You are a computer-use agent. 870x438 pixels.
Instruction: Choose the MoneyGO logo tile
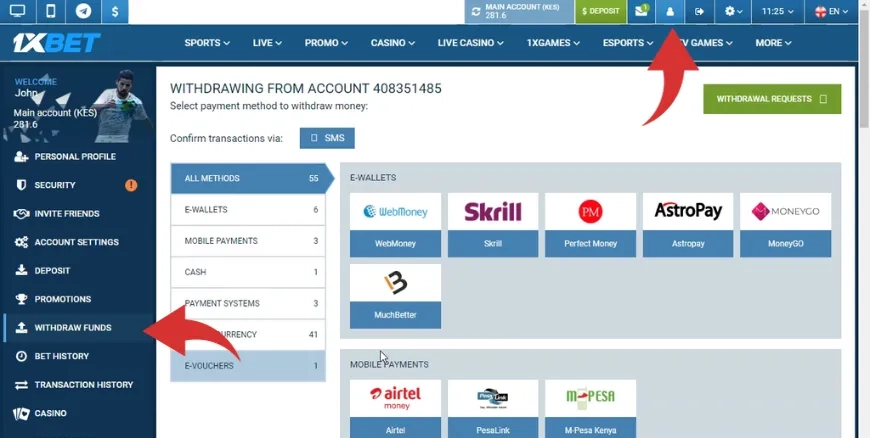[x=786, y=212]
